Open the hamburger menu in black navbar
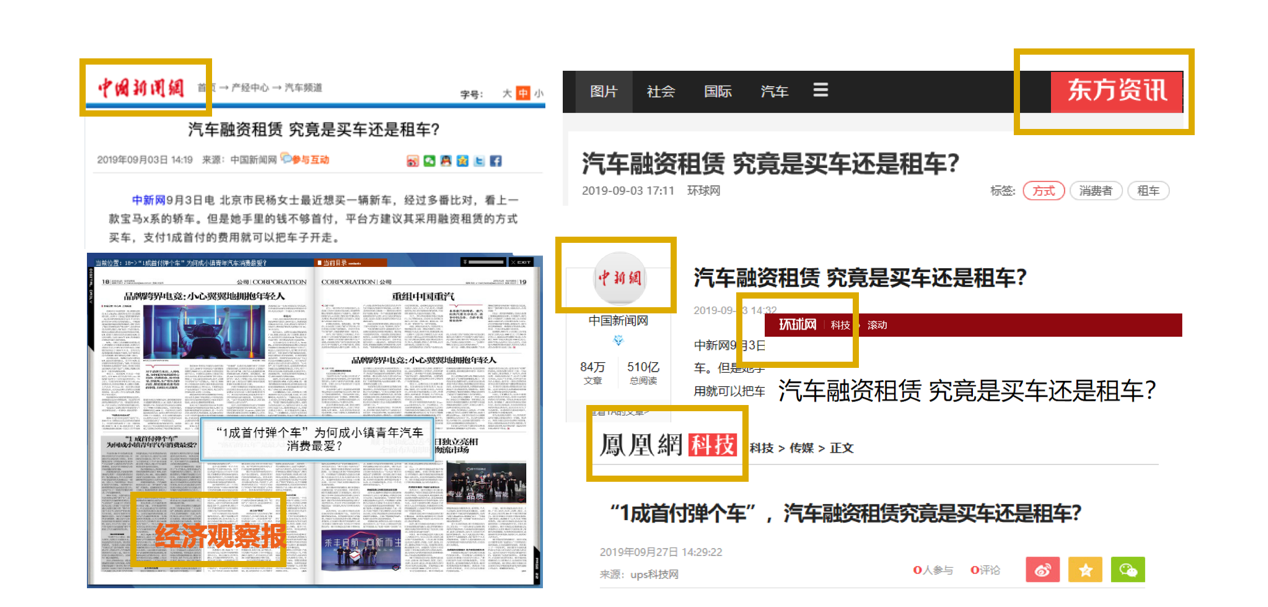Image resolution: width=1268 pixels, height=607 pixels. tap(820, 91)
